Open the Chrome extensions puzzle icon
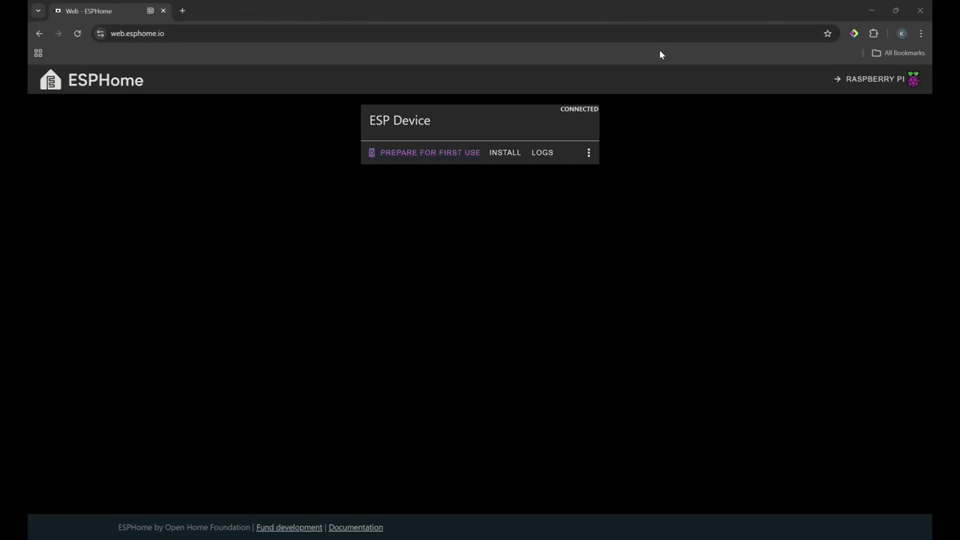This screenshot has height=540, width=960. pyautogui.click(x=873, y=34)
